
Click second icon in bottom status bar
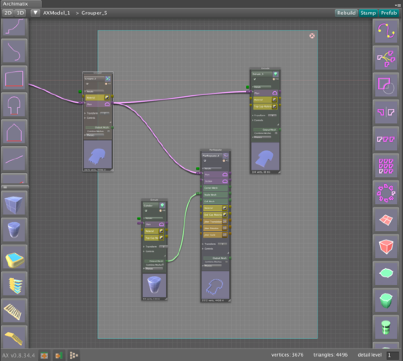click(x=59, y=356)
